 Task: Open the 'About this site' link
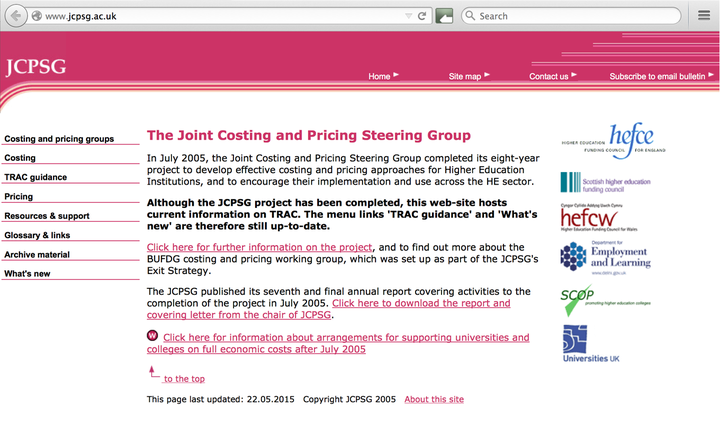434,399
